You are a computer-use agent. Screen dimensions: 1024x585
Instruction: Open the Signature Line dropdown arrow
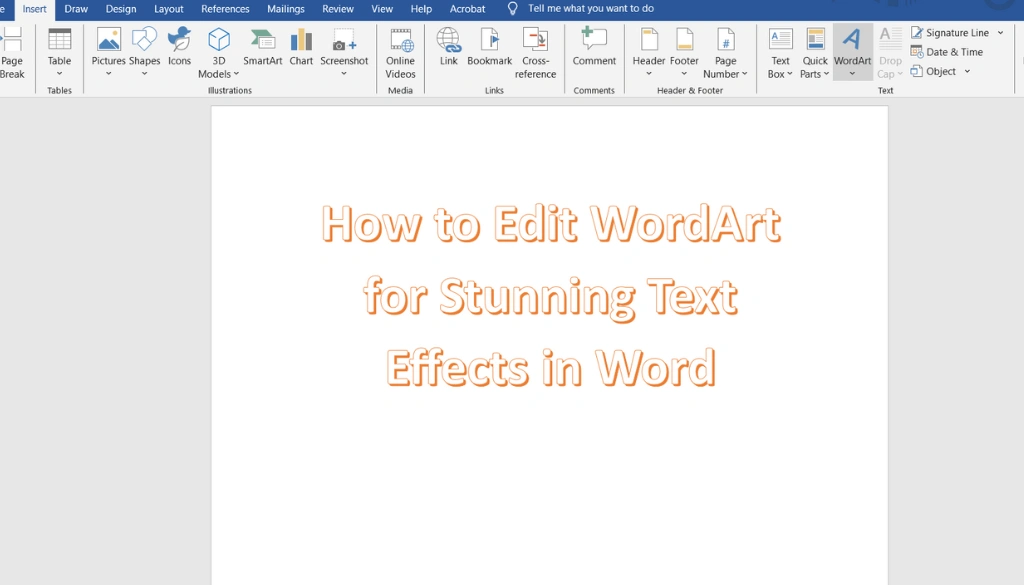pyautogui.click(x=1000, y=33)
